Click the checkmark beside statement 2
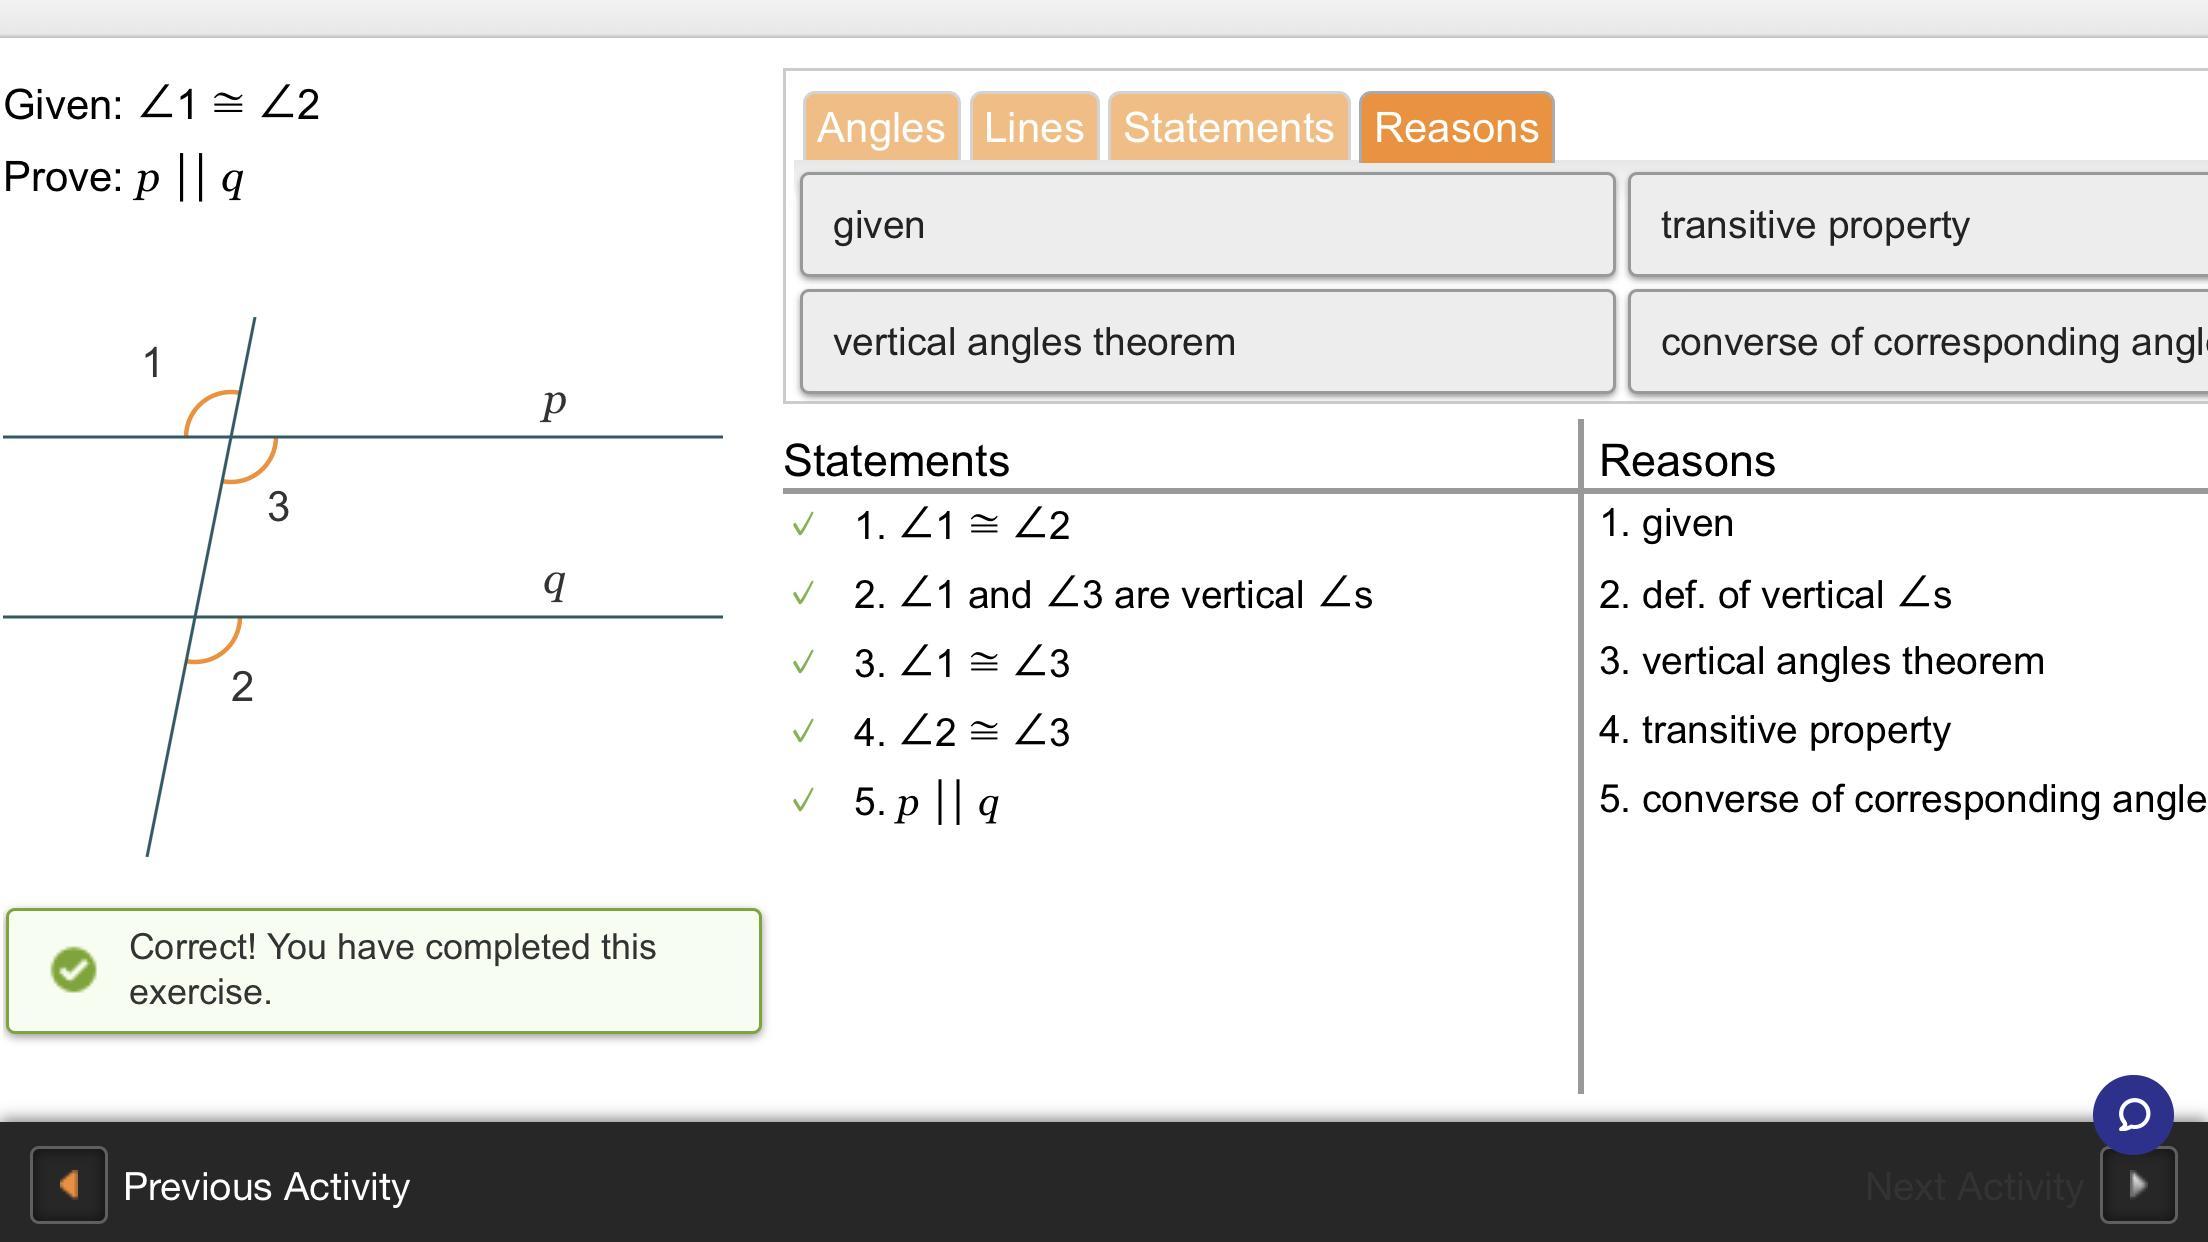This screenshot has height=1242, width=2208. [x=802, y=593]
